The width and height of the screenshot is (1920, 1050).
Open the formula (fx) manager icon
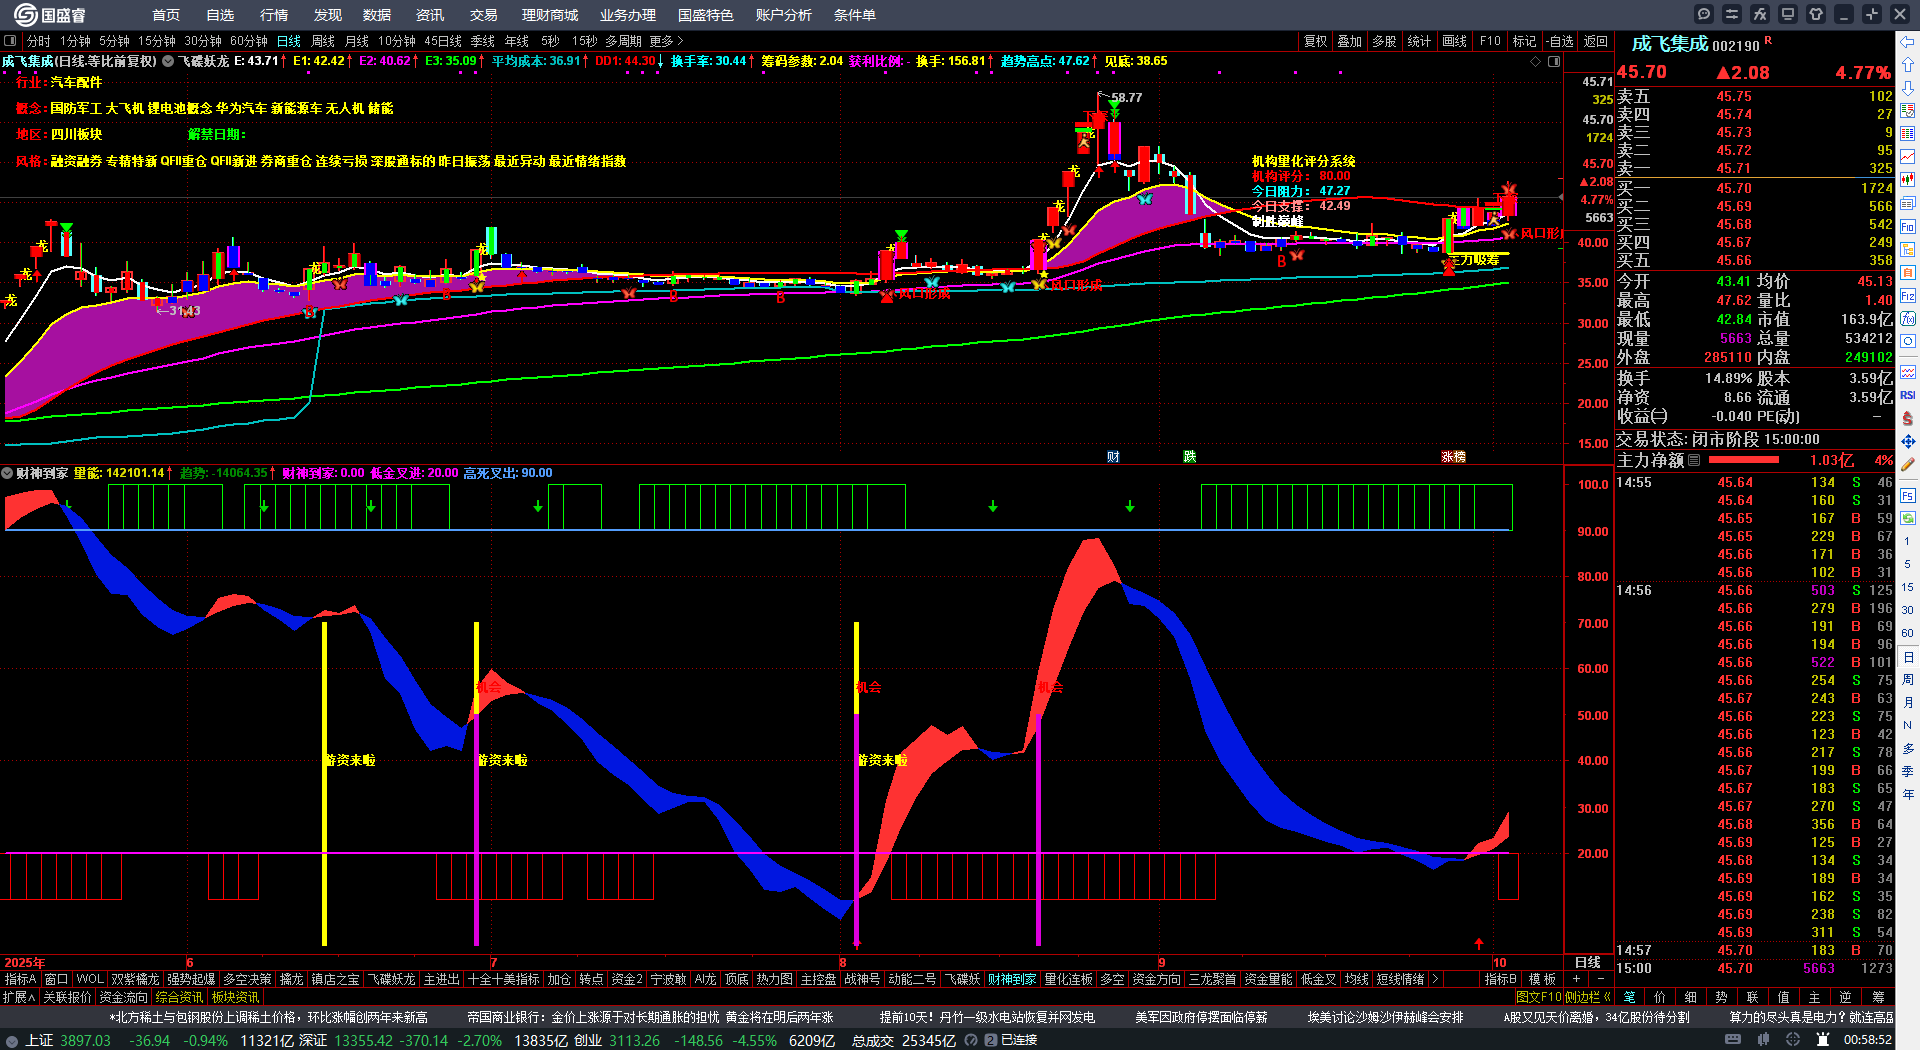point(1760,14)
